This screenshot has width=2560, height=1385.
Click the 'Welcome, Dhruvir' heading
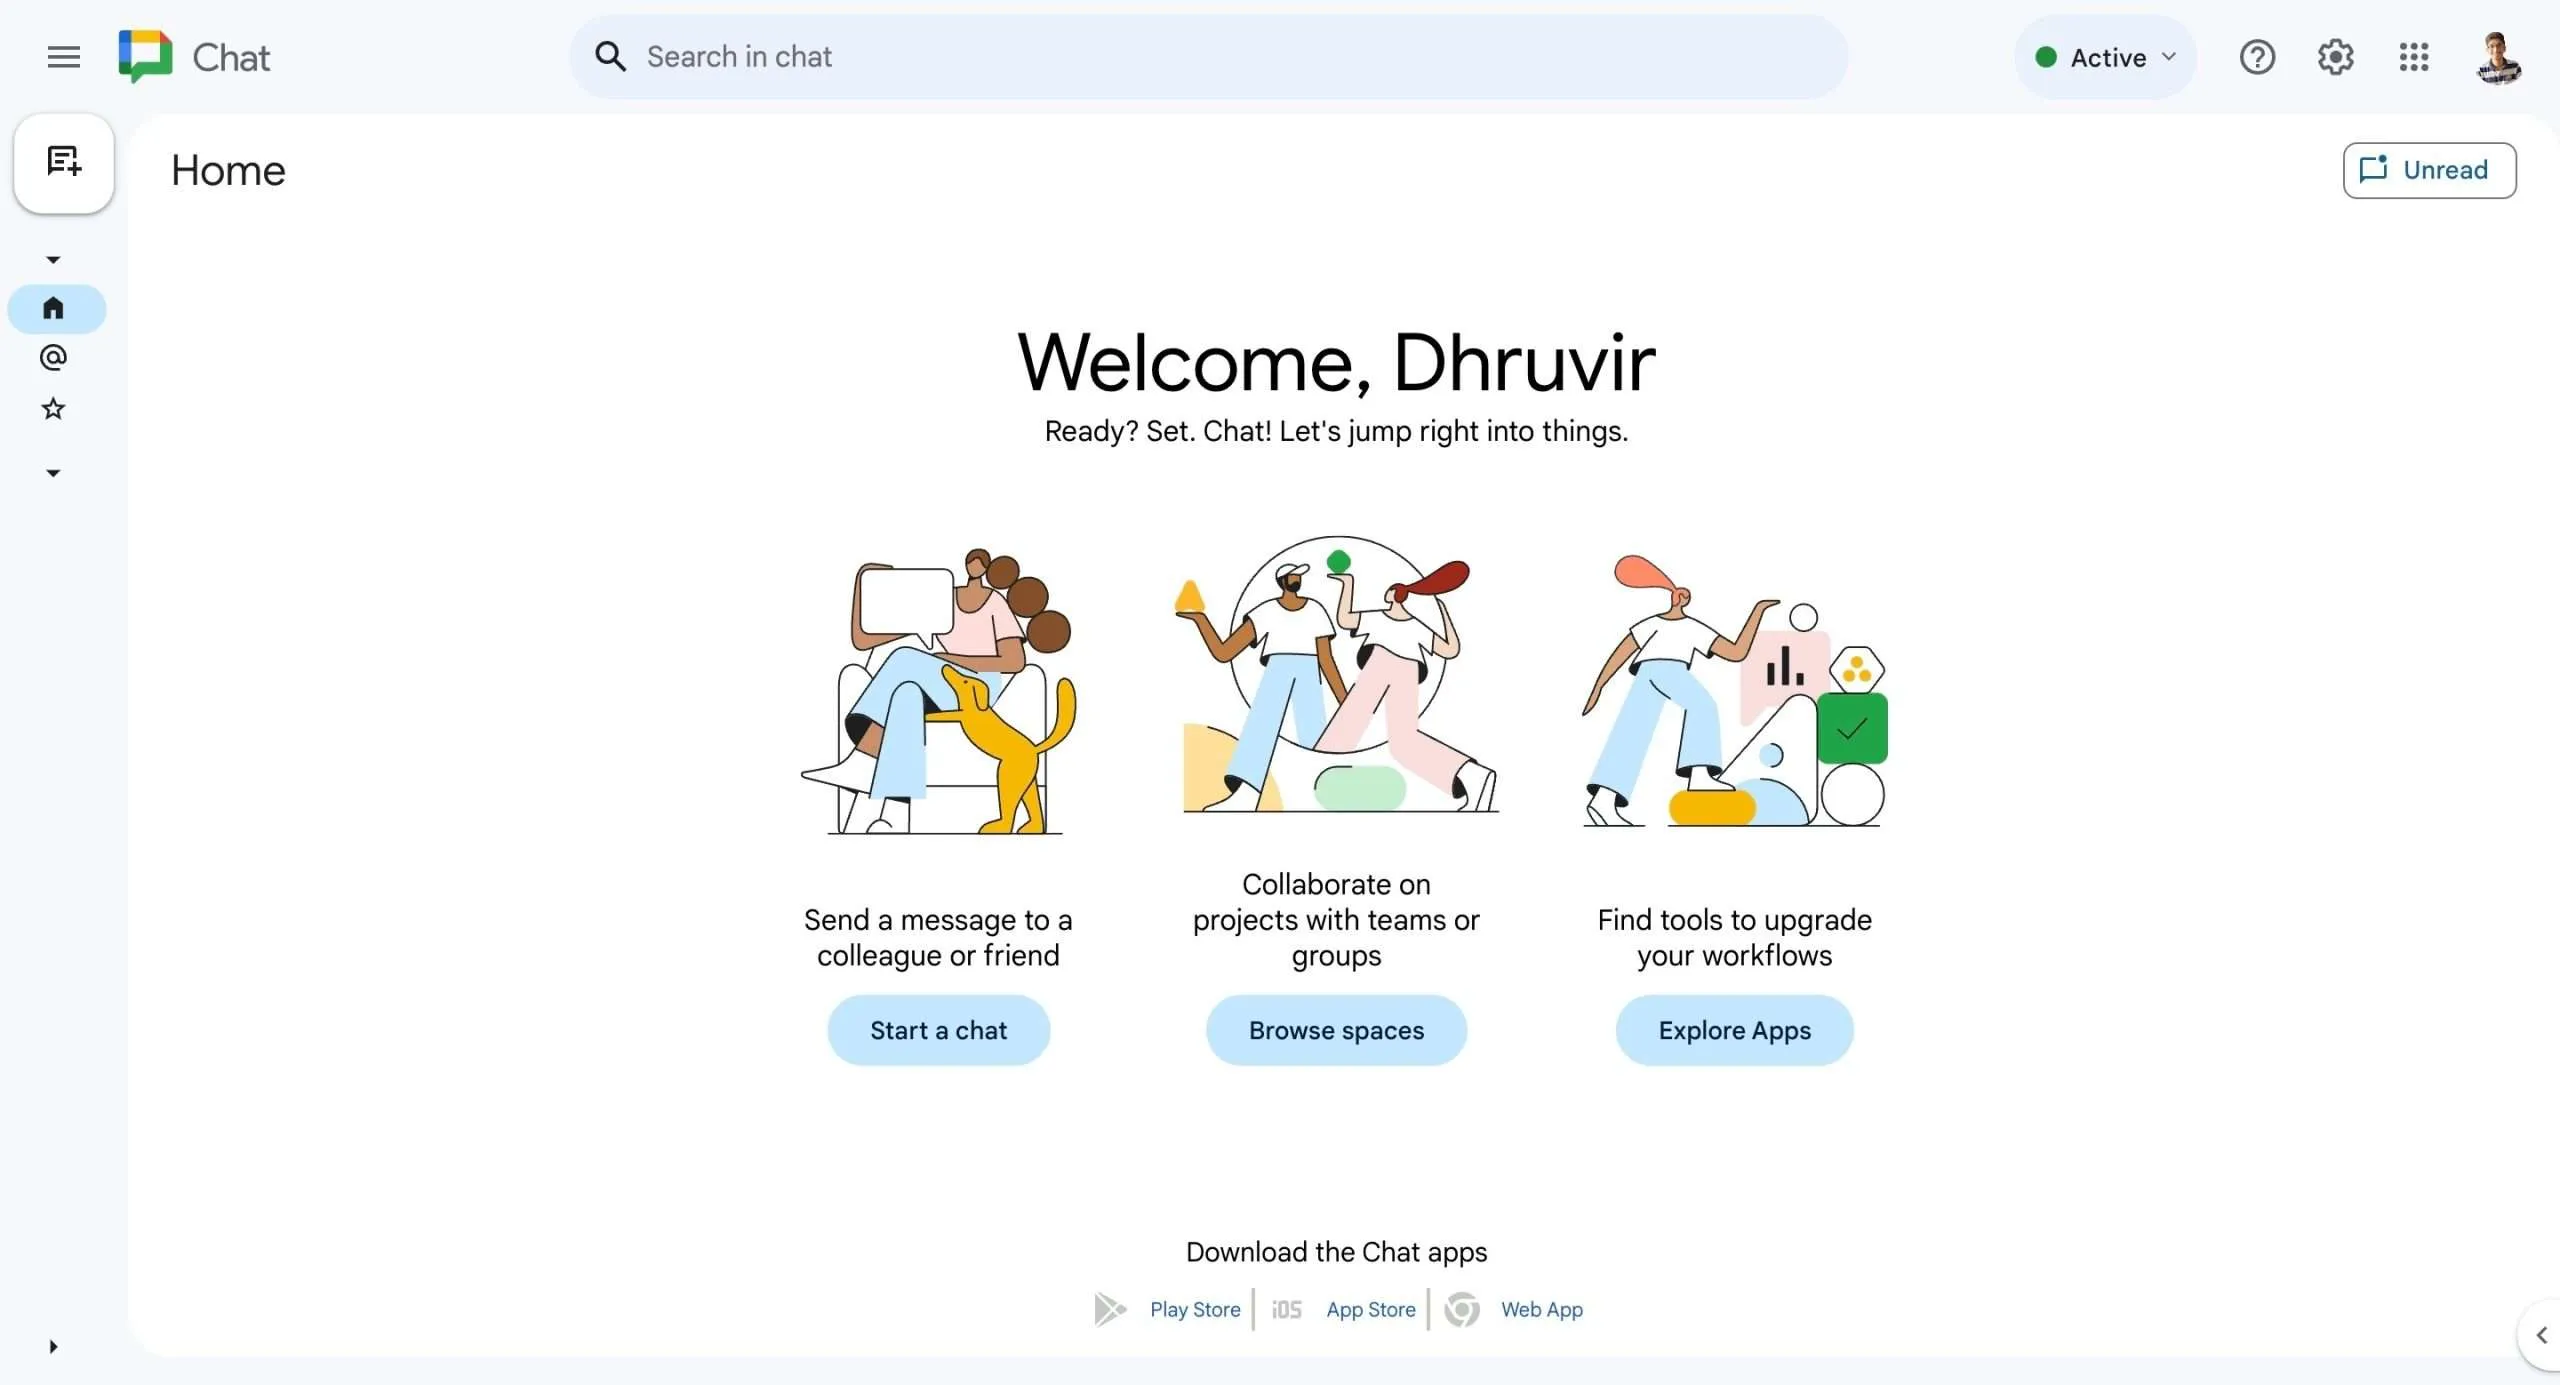(x=1336, y=362)
